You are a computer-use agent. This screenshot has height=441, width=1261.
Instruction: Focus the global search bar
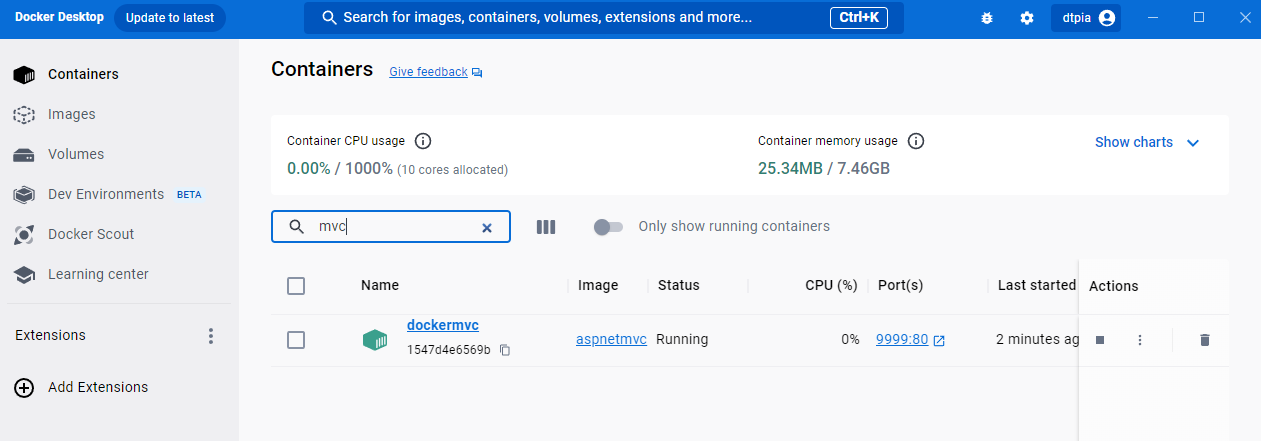click(604, 18)
